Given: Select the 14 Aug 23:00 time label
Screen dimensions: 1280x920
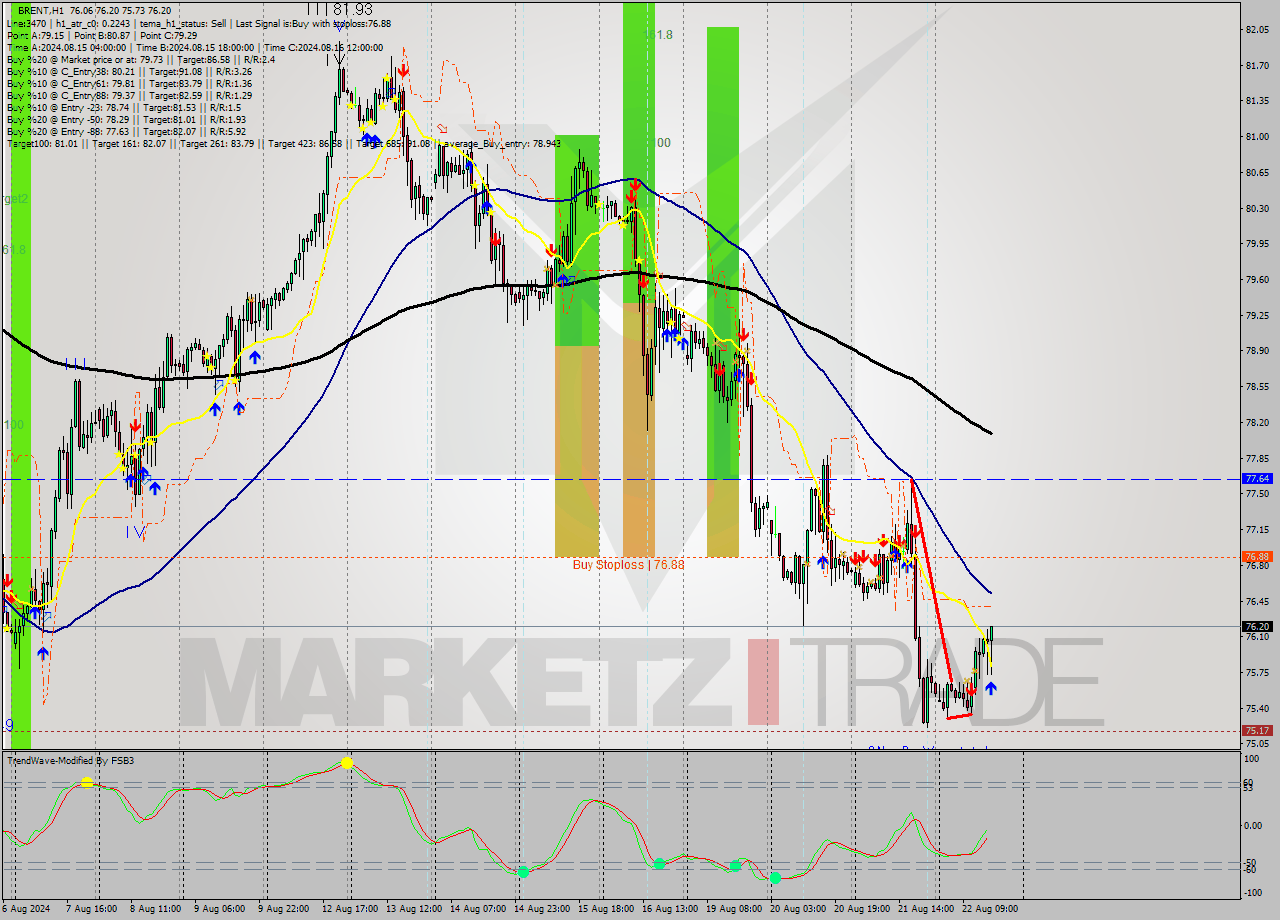Looking at the screenshot, I should [542, 910].
